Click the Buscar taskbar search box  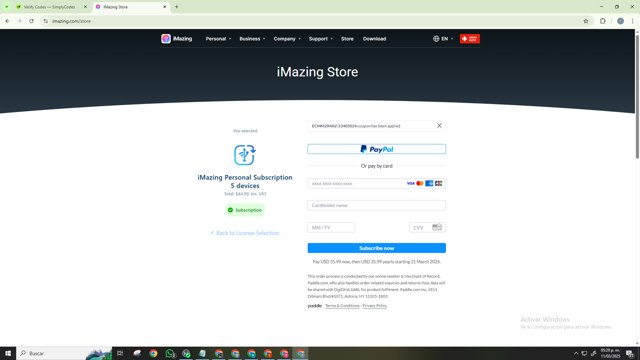coord(64,353)
